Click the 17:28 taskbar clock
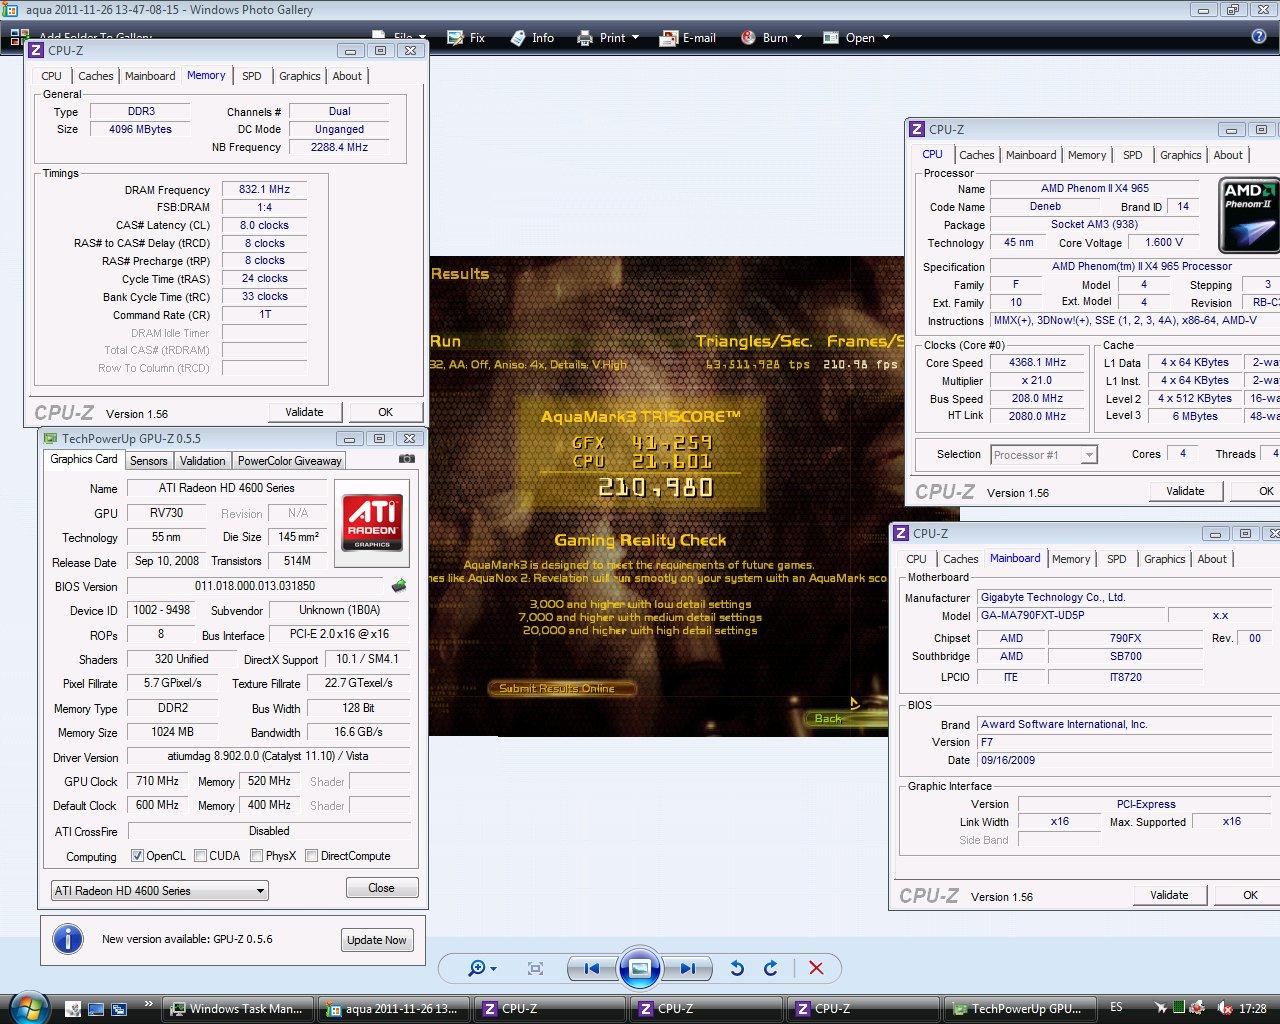 1252,1008
